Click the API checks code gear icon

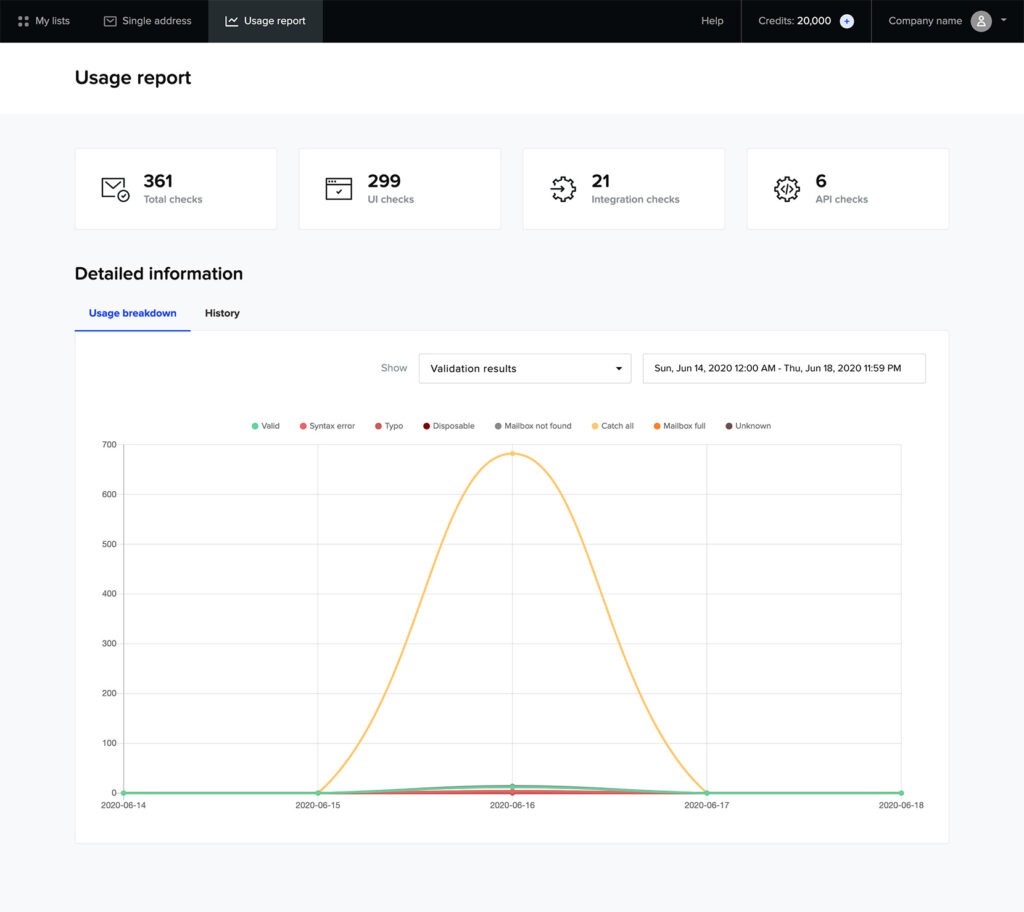(787, 189)
